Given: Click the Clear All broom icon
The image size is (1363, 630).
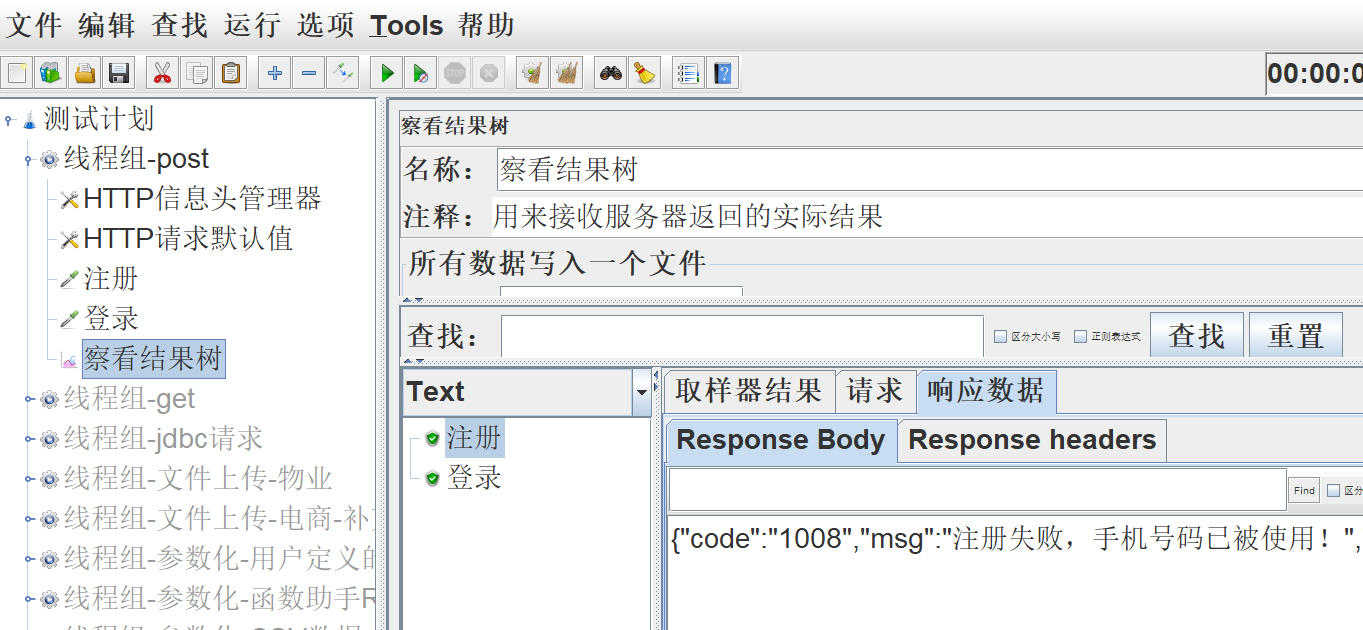Looking at the screenshot, I should coord(645,73).
